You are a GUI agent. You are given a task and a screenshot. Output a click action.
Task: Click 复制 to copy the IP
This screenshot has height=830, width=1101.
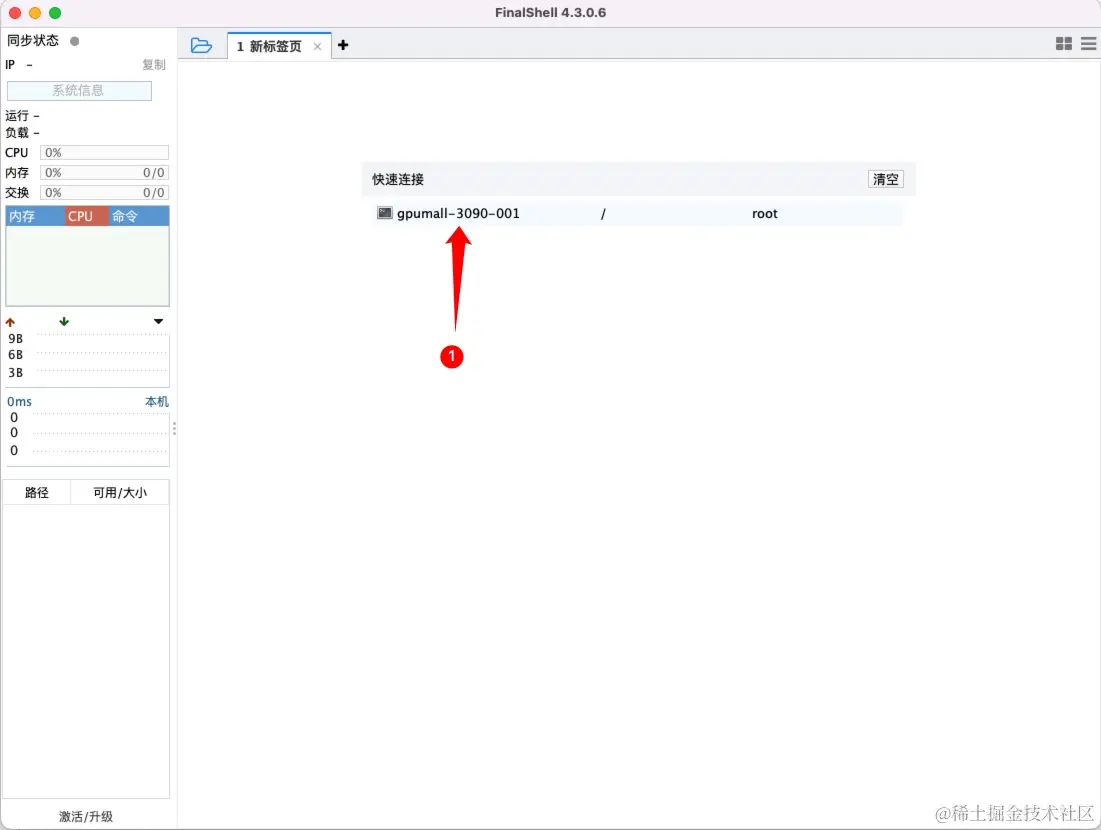[154, 65]
